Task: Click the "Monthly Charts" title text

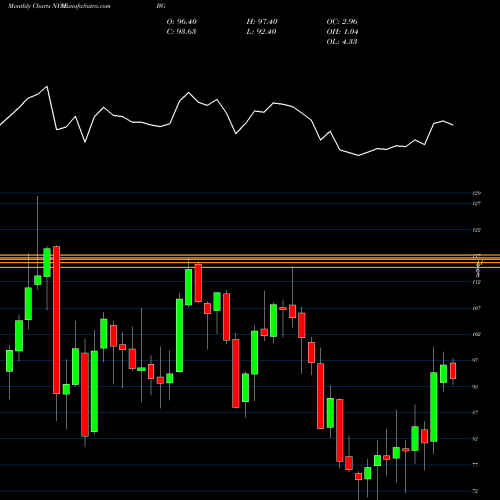Action: click(29, 6)
